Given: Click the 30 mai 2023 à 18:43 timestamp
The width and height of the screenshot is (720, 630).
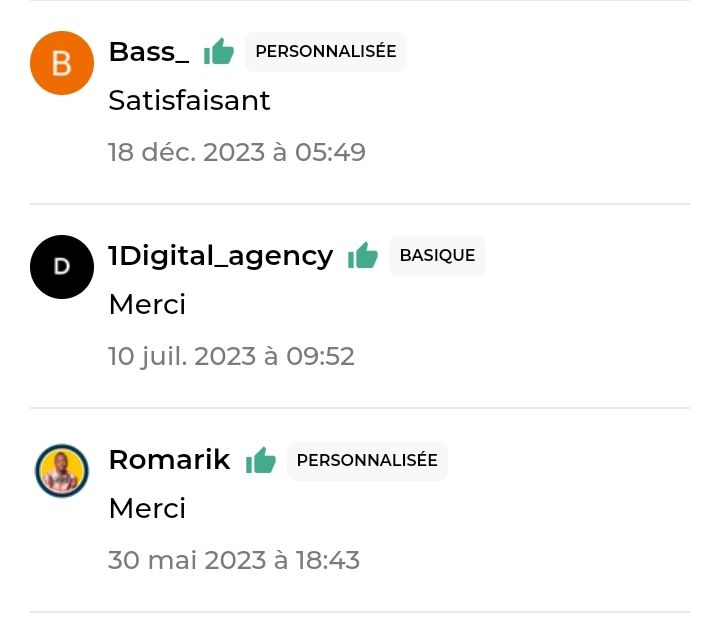Looking at the screenshot, I should coord(234,560).
